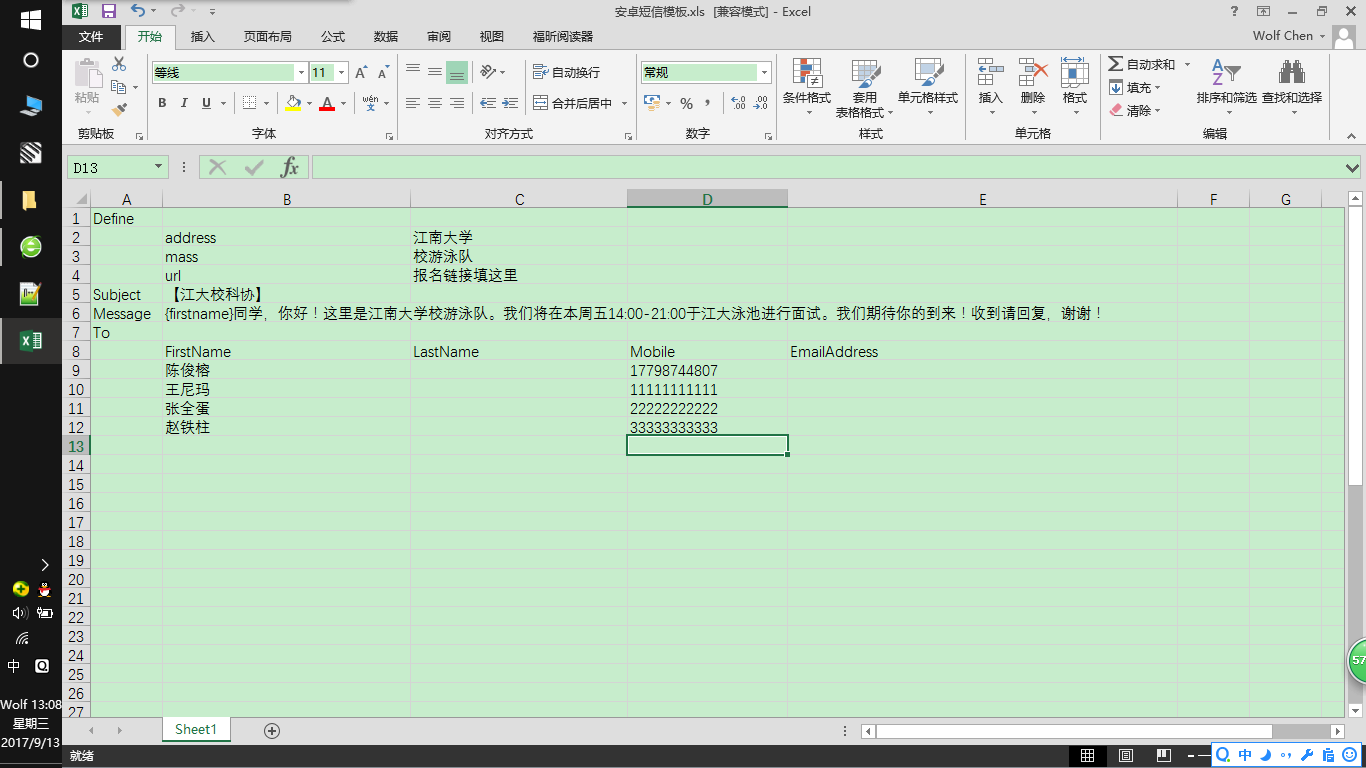Toggle Bold formatting
Screen dimensions: 1366x768
pos(162,103)
